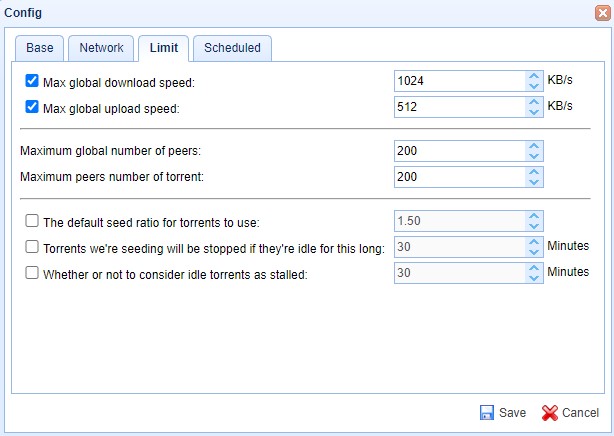Decrease maximum global number of peers

[534, 156]
